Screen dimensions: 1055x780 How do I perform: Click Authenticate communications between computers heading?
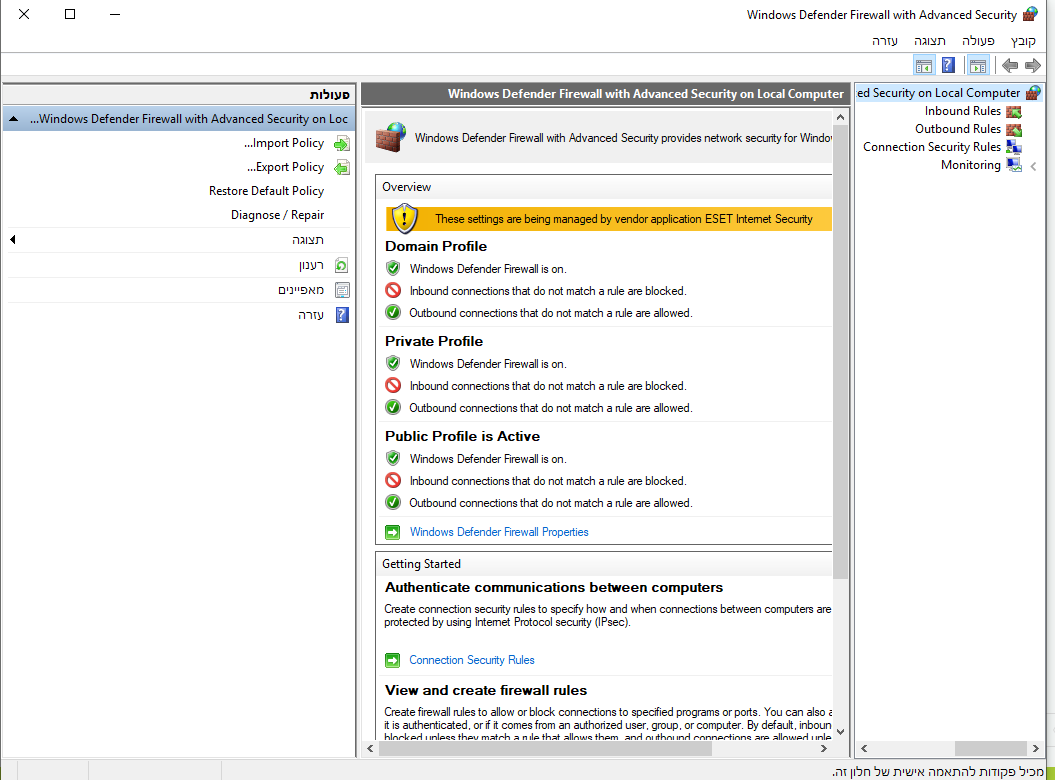(554, 588)
